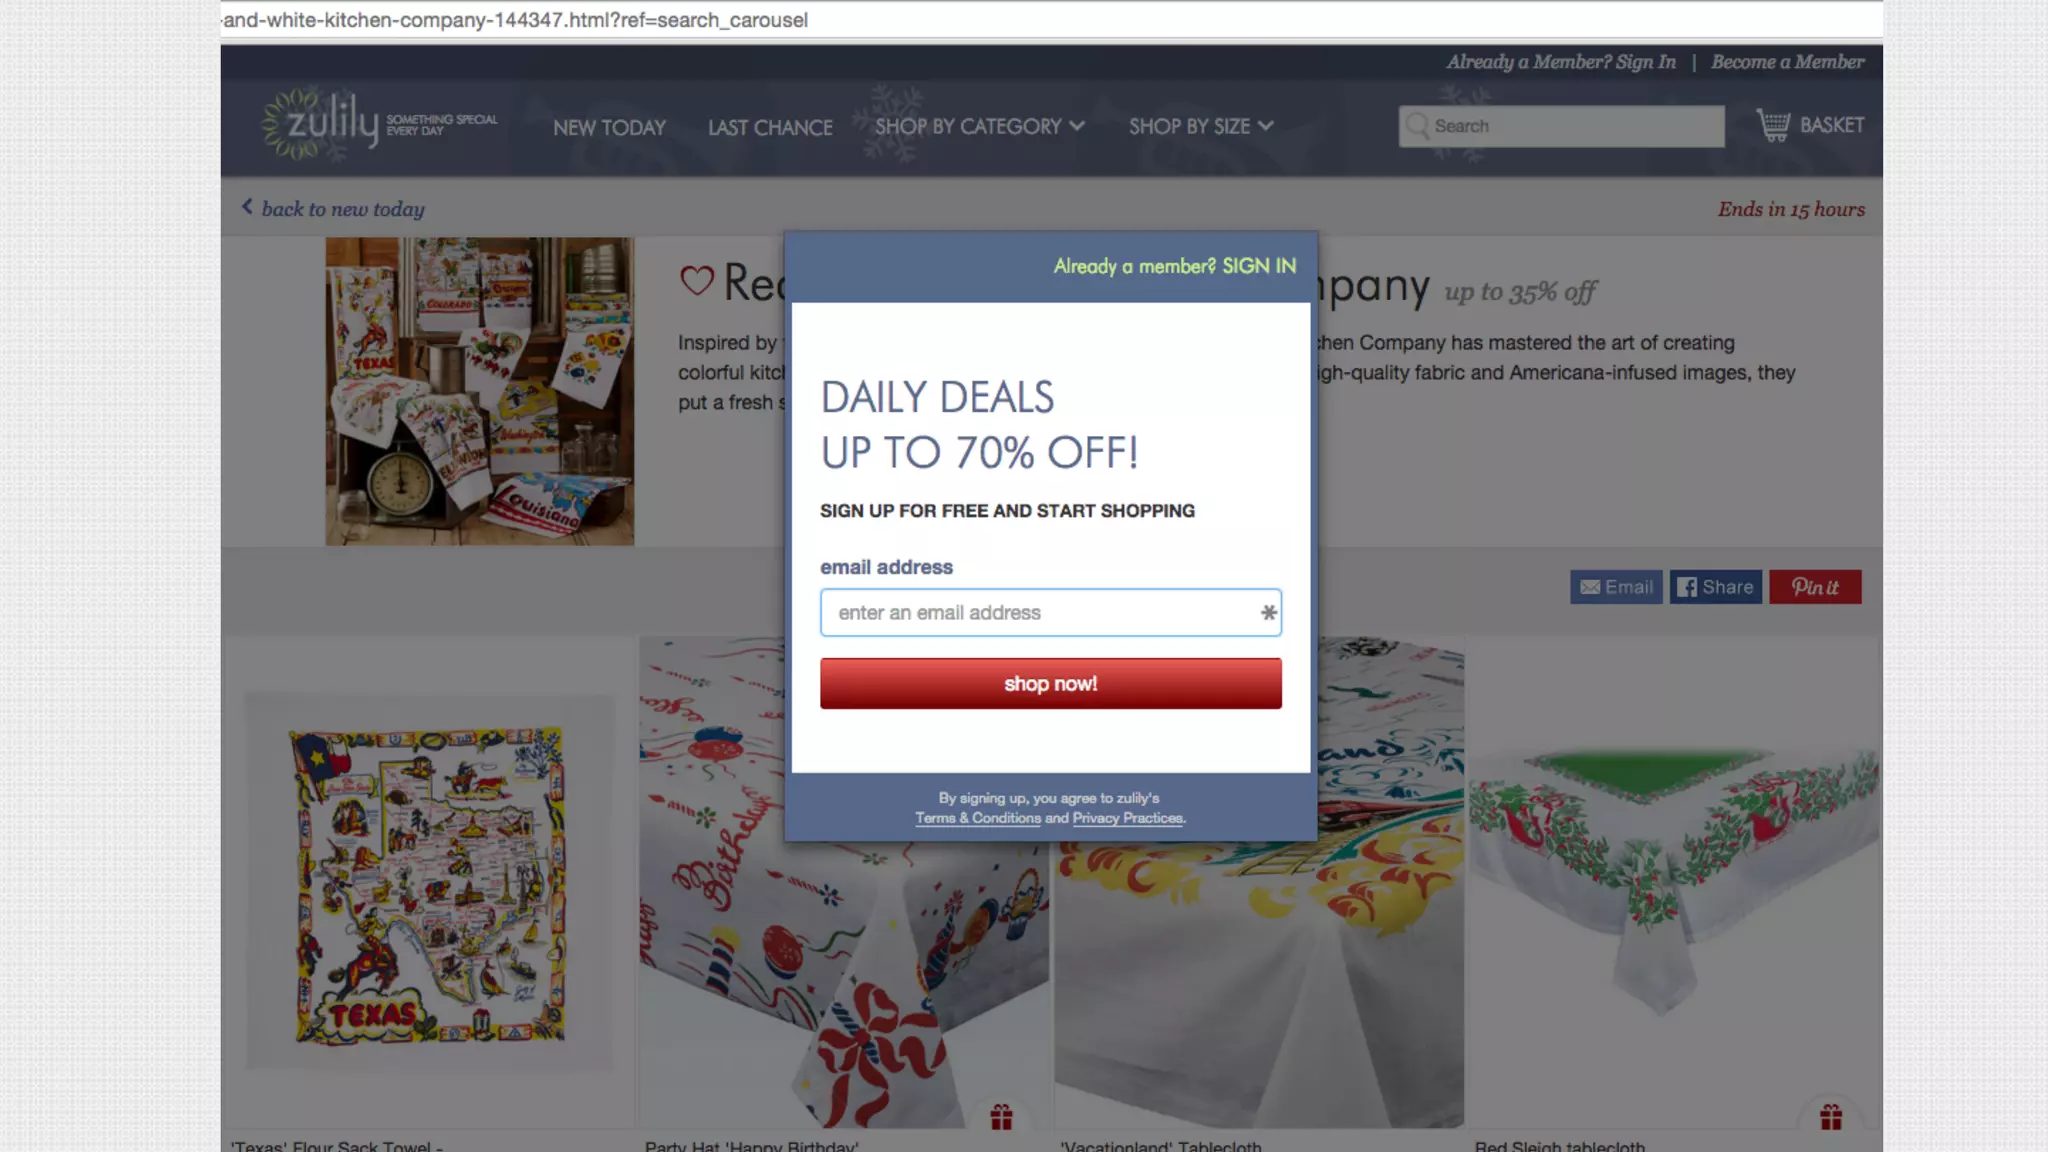Click the gift icon on Red Sleigh tablecloth

(1831, 1117)
